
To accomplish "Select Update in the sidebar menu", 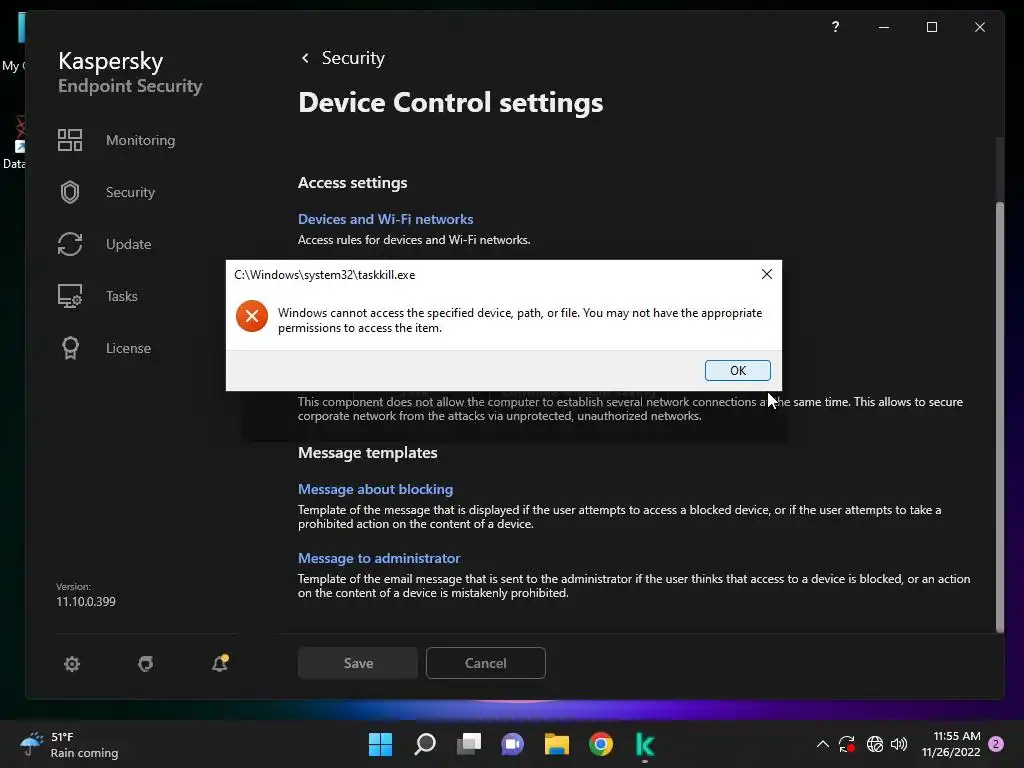I will [x=129, y=244].
